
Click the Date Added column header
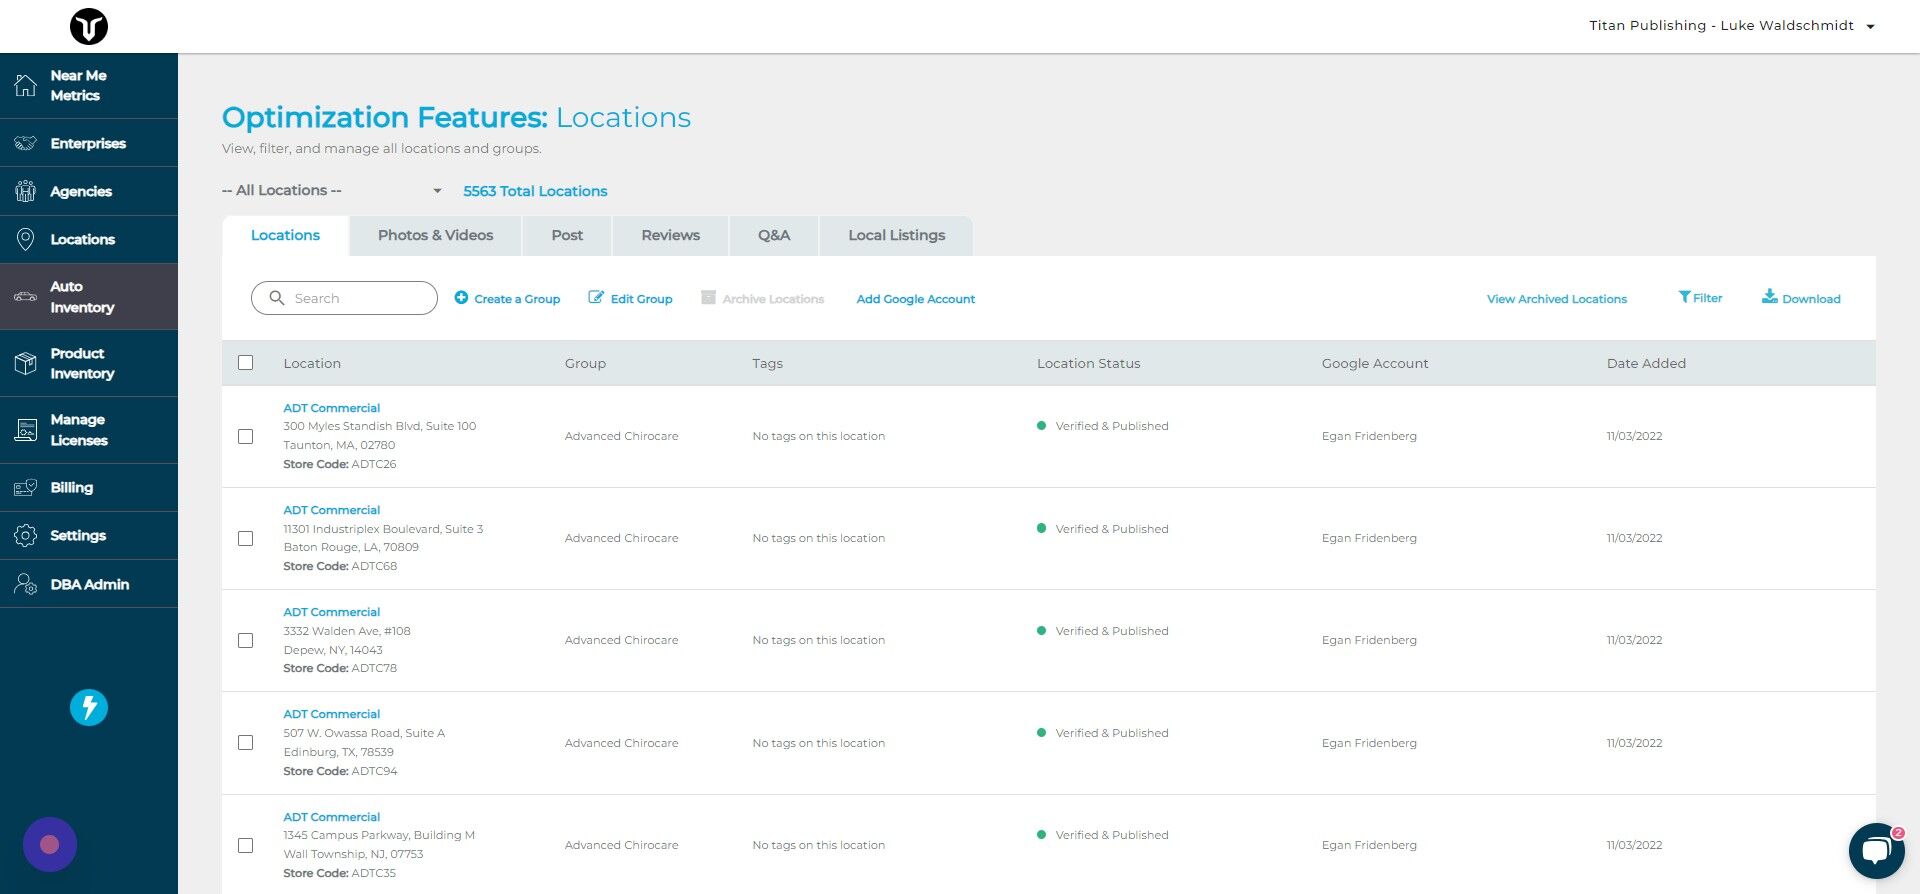click(x=1646, y=363)
